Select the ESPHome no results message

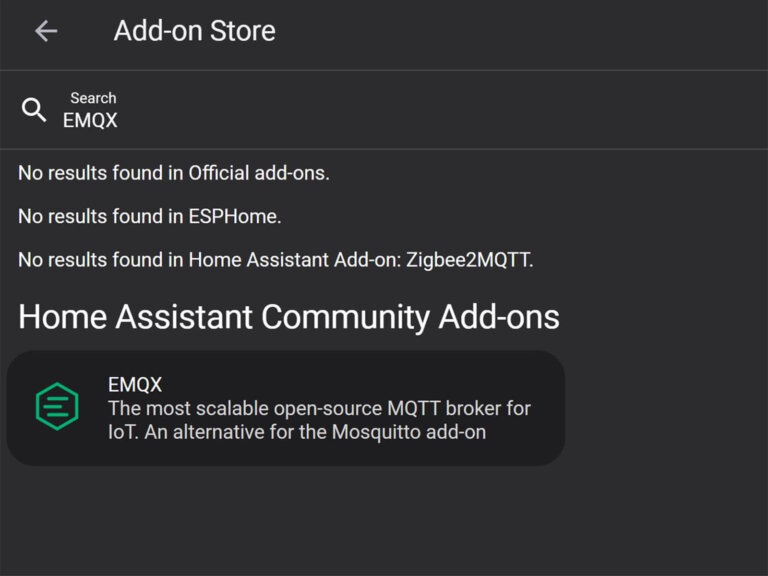pyautogui.click(x=150, y=216)
